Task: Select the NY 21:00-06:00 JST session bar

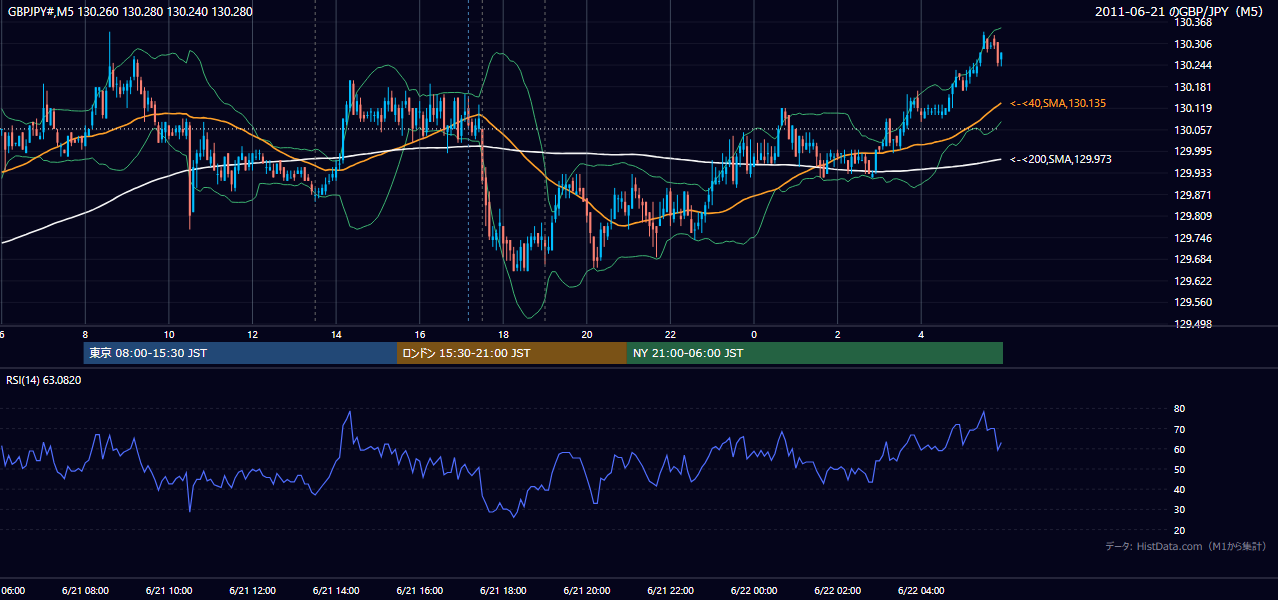Action: (x=815, y=353)
